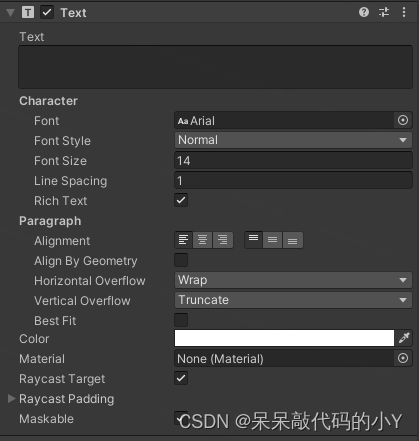Open the Font Style dropdown
Viewport: 419px width, 441px height.
pyautogui.click(x=293, y=140)
